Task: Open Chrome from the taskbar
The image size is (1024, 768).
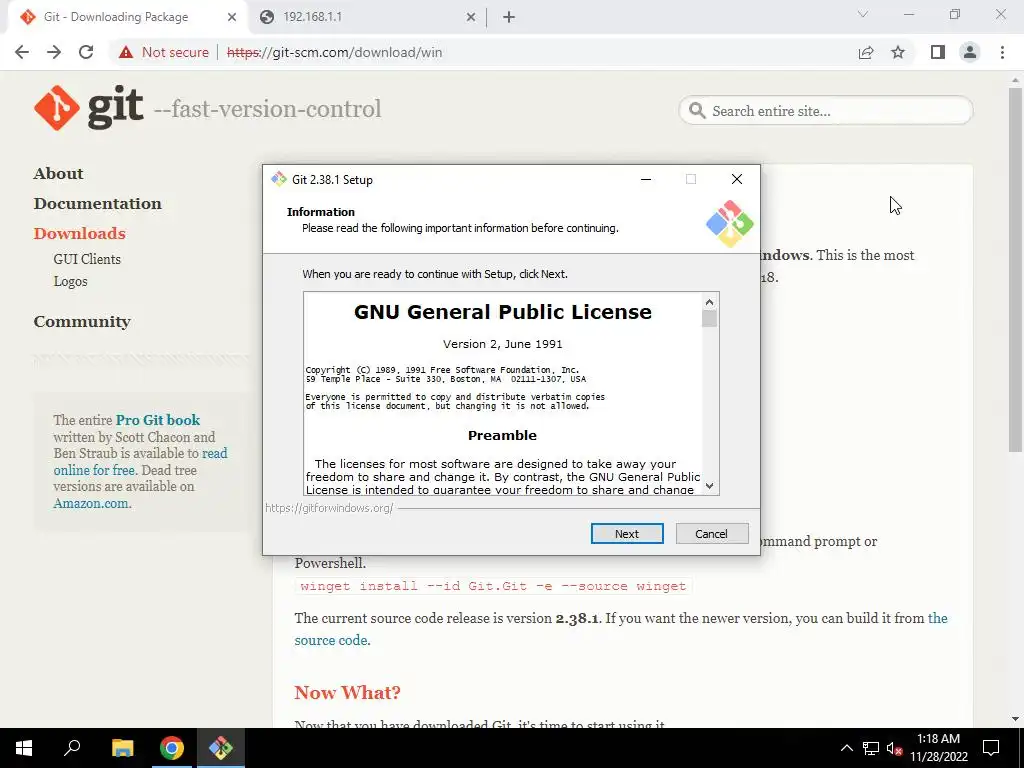Action: (x=172, y=748)
